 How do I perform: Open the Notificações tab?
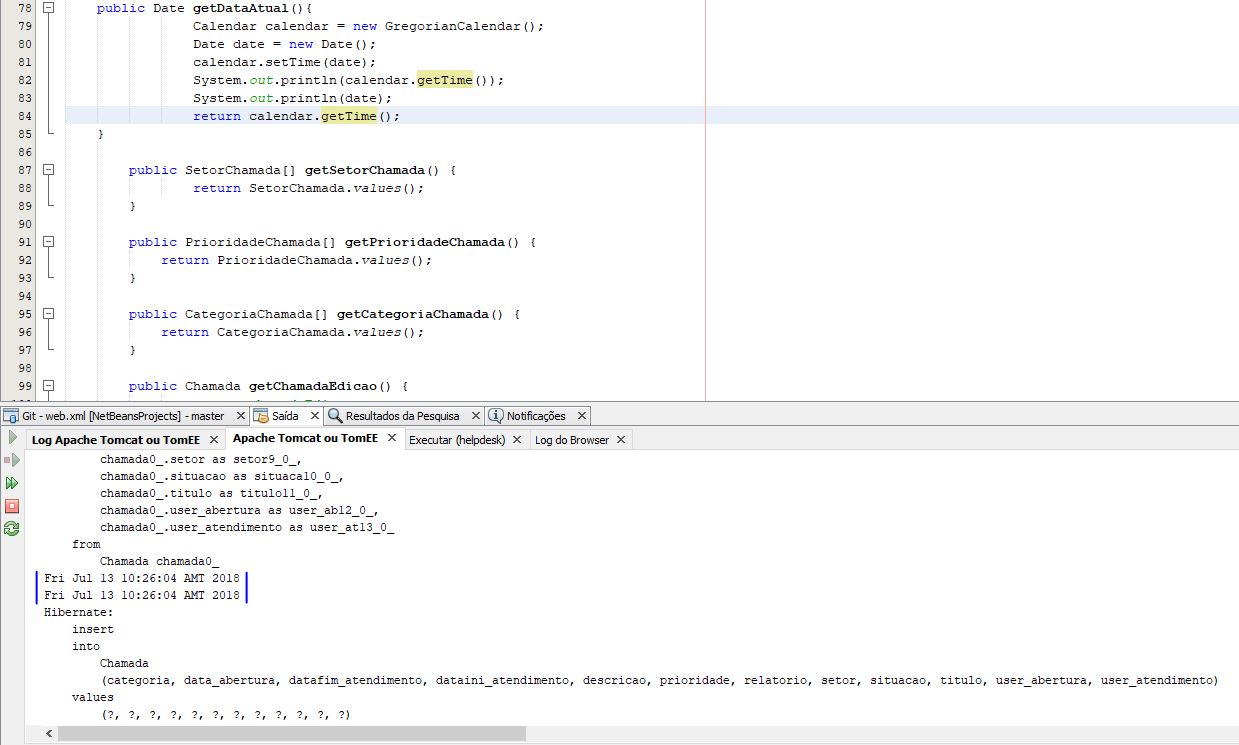click(528, 416)
